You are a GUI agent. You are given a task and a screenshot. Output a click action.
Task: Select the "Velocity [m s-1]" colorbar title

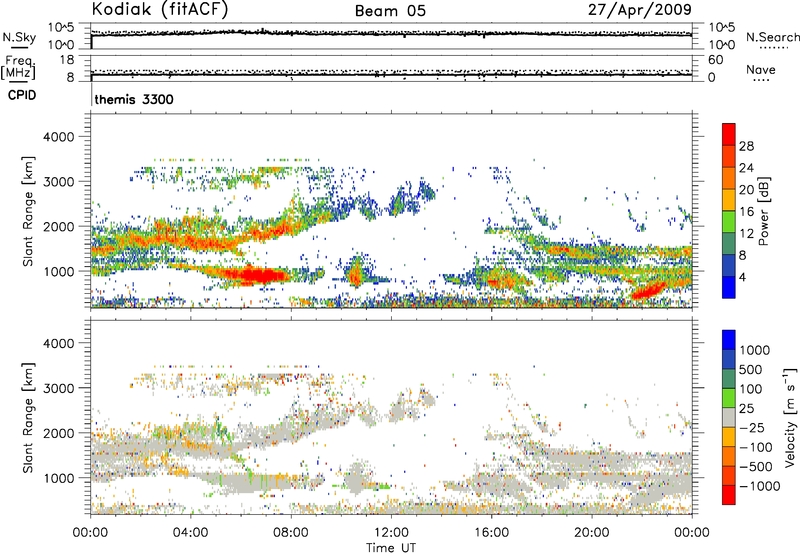(789, 417)
